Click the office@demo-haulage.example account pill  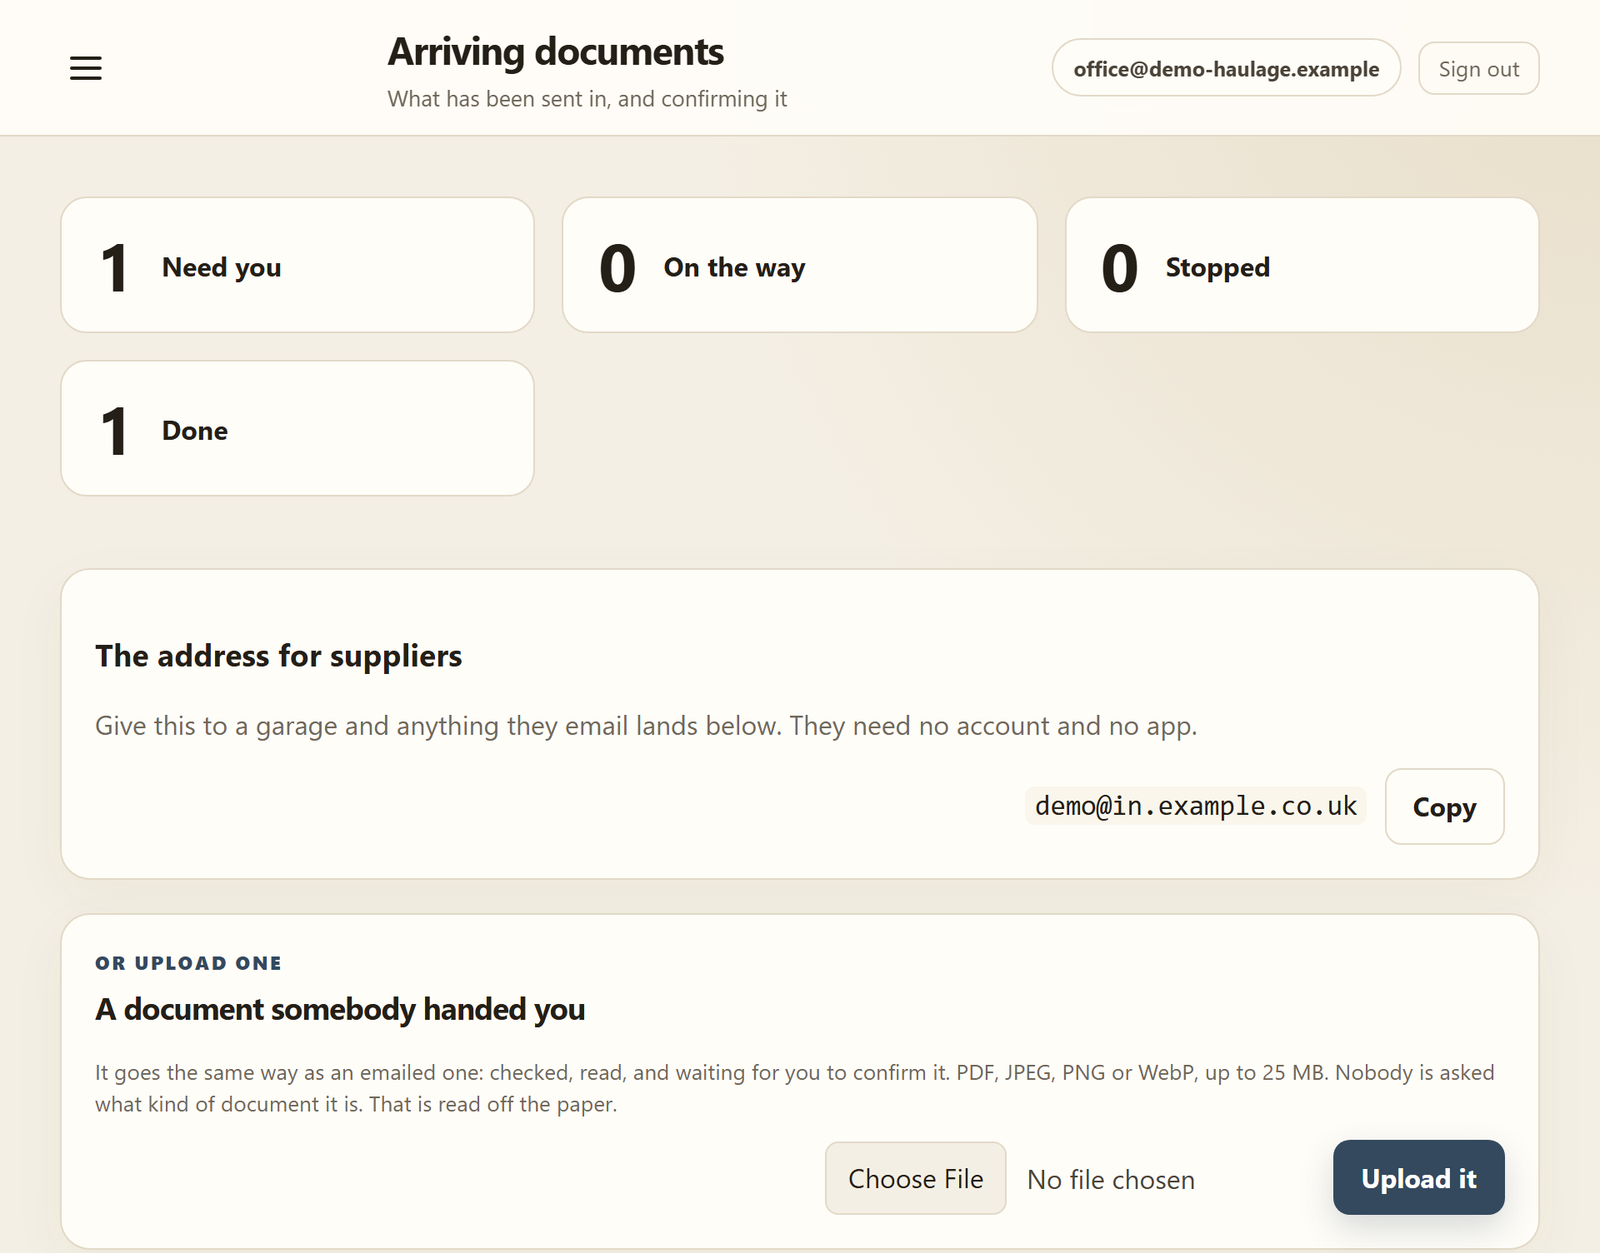tap(1226, 68)
